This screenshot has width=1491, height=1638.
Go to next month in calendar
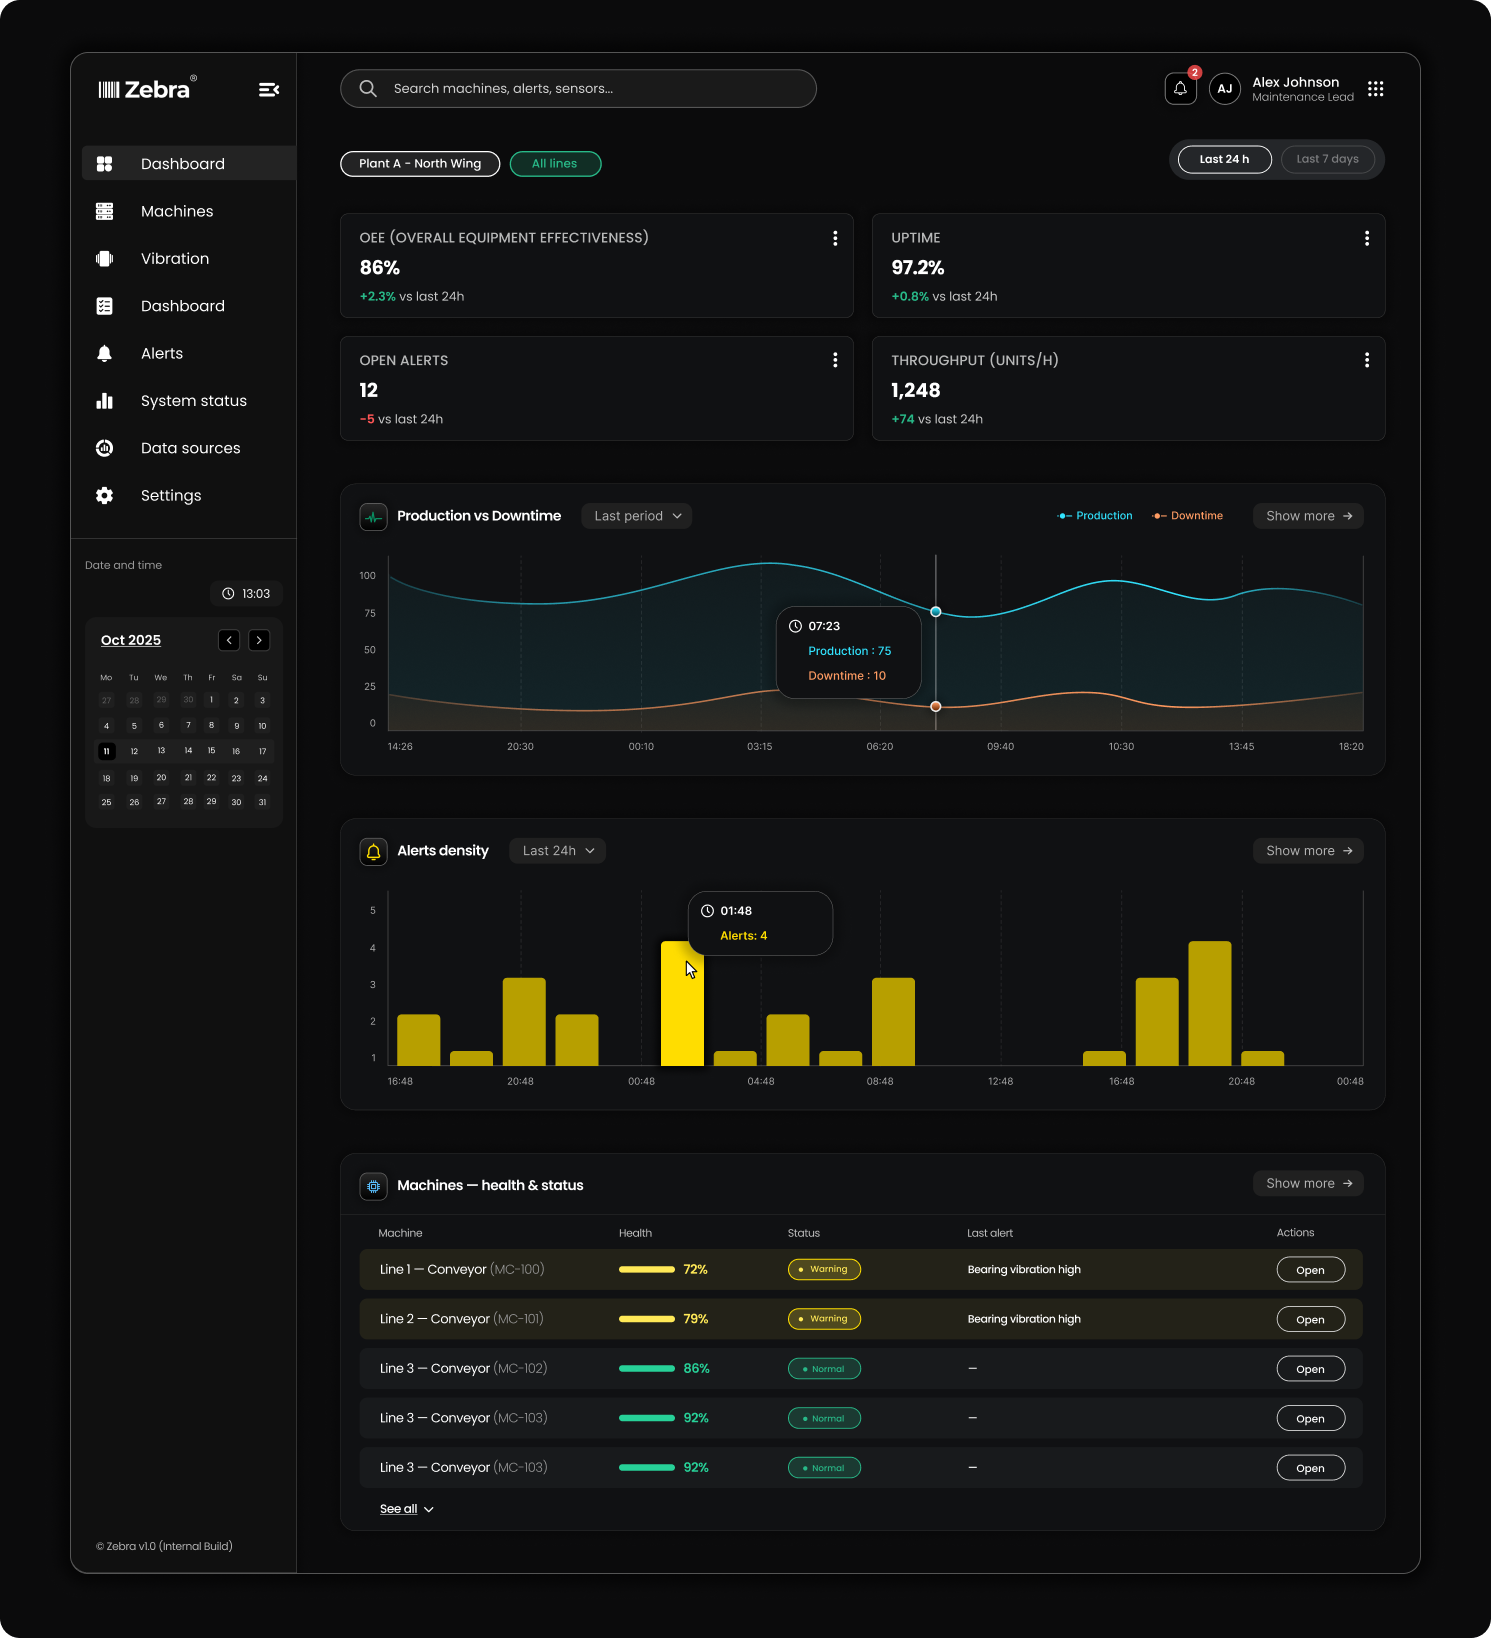(259, 640)
